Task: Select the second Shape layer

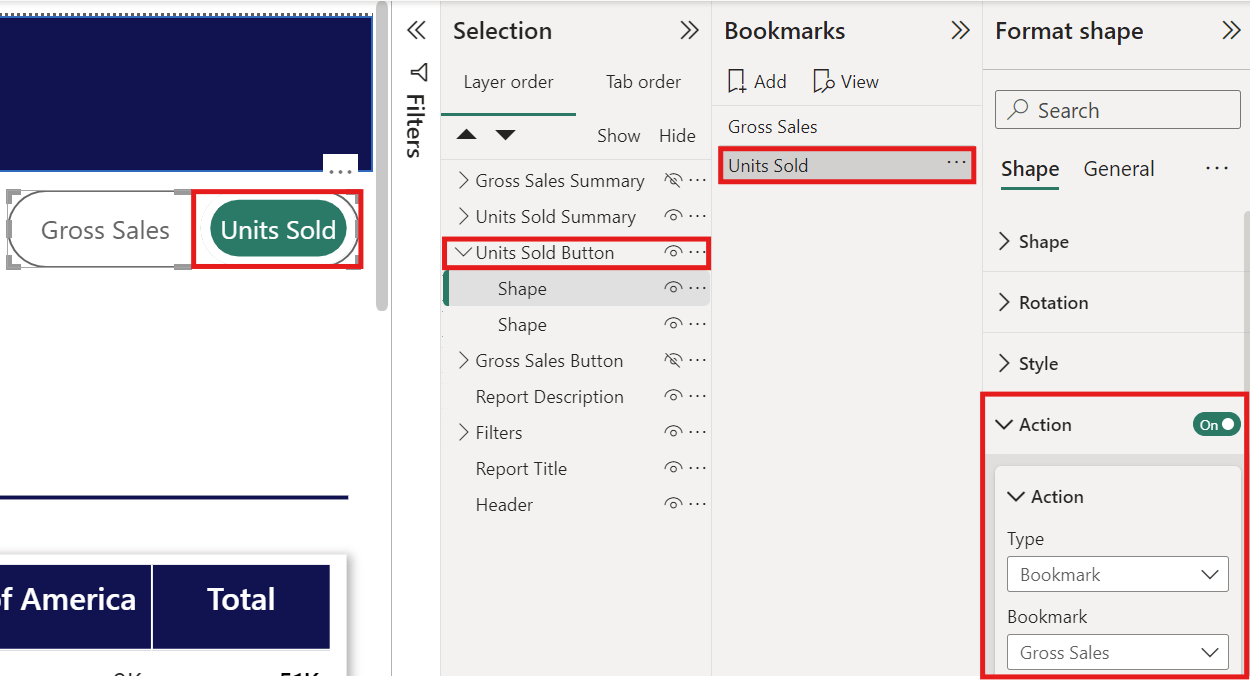Action: tap(522, 325)
